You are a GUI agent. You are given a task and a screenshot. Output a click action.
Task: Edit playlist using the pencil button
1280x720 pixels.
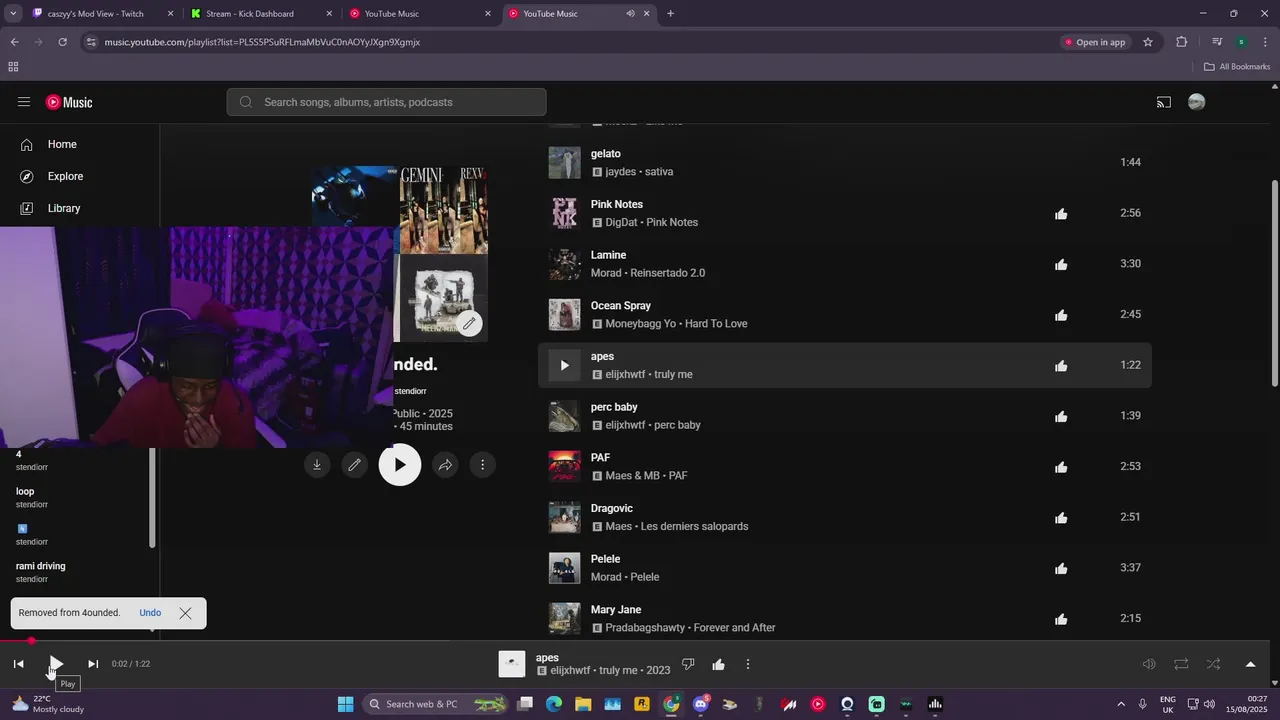point(354,465)
